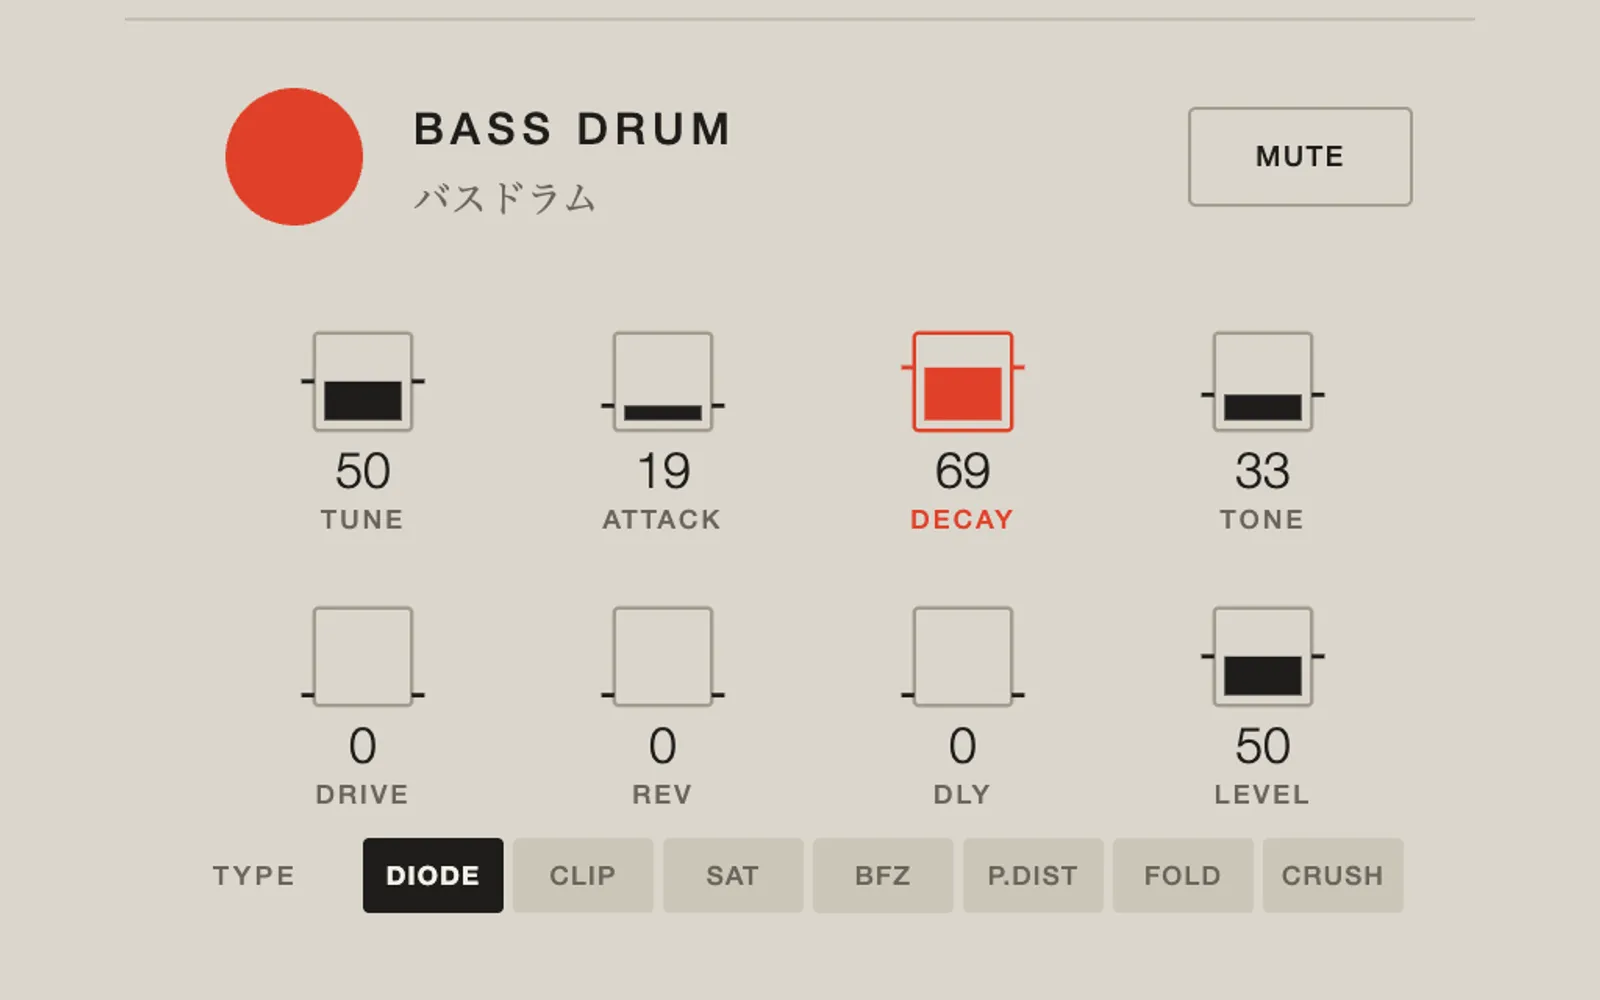This screenshot has width=1600, height=1000.
Task: Click the Decay value 69
Action: coord(963,471)
